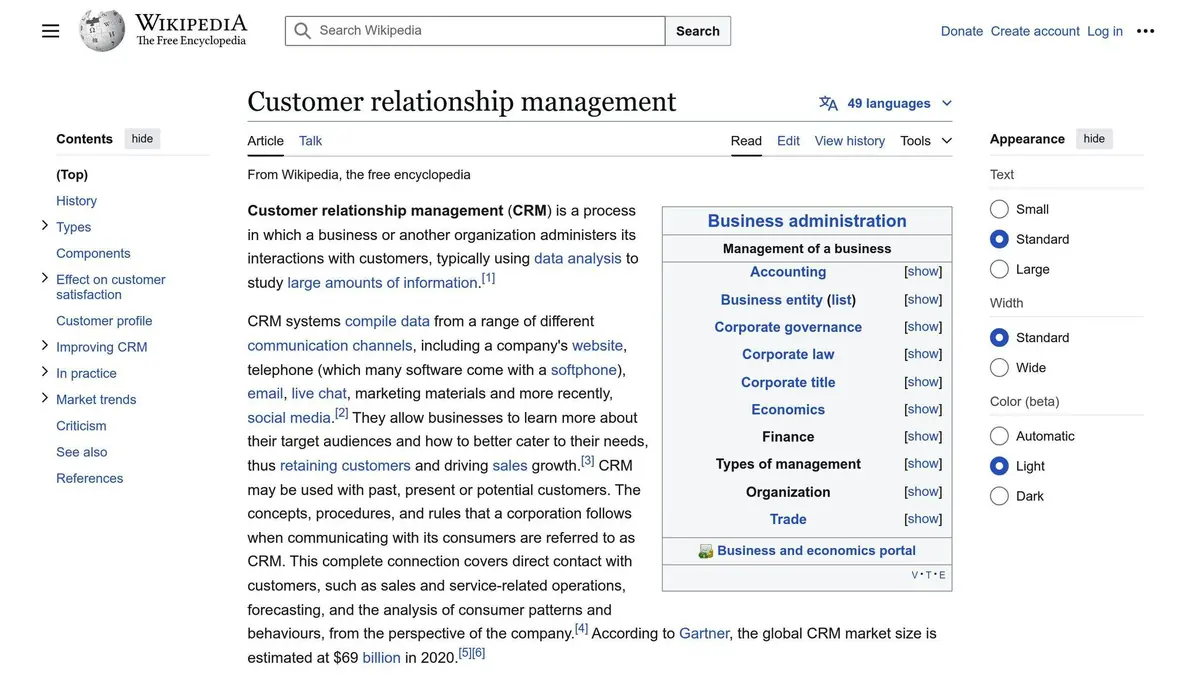Show the Accounting list in infobox
The image size is (1200, 675).
pos(923,272)
